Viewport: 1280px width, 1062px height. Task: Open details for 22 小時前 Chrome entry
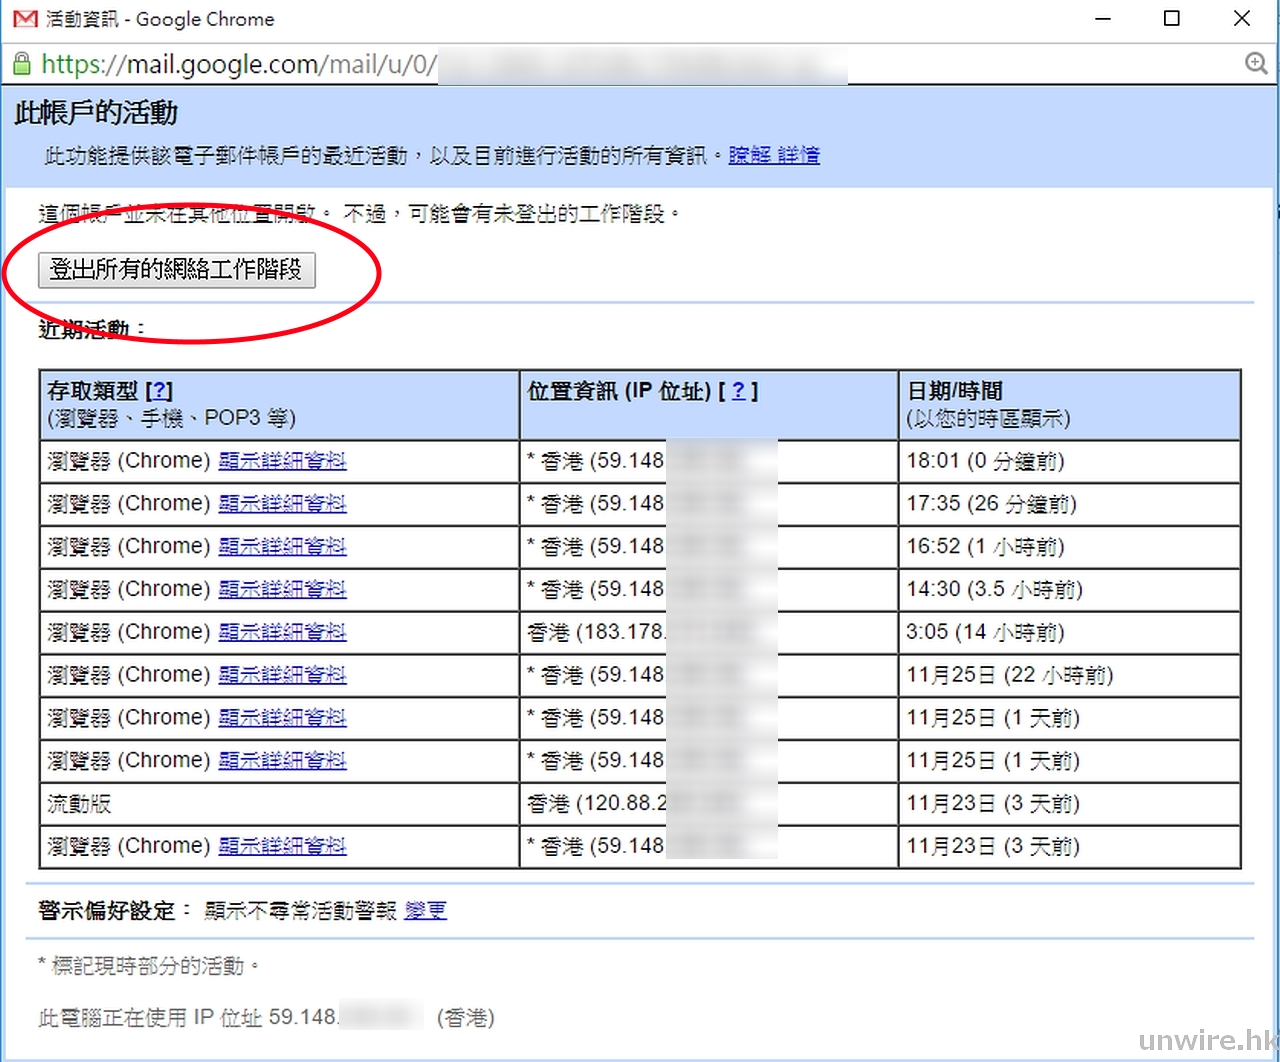pos(282,676)
